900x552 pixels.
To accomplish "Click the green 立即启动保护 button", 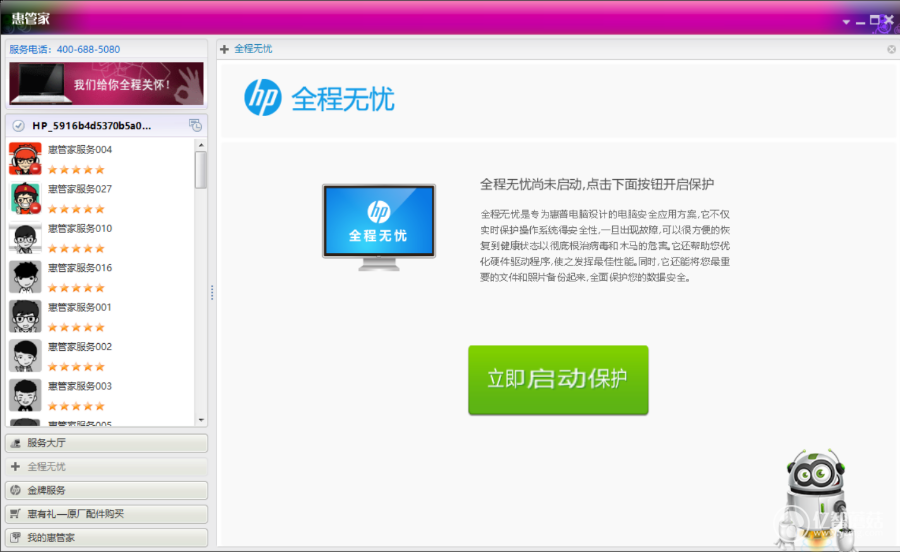I will [x=558, y=379].
